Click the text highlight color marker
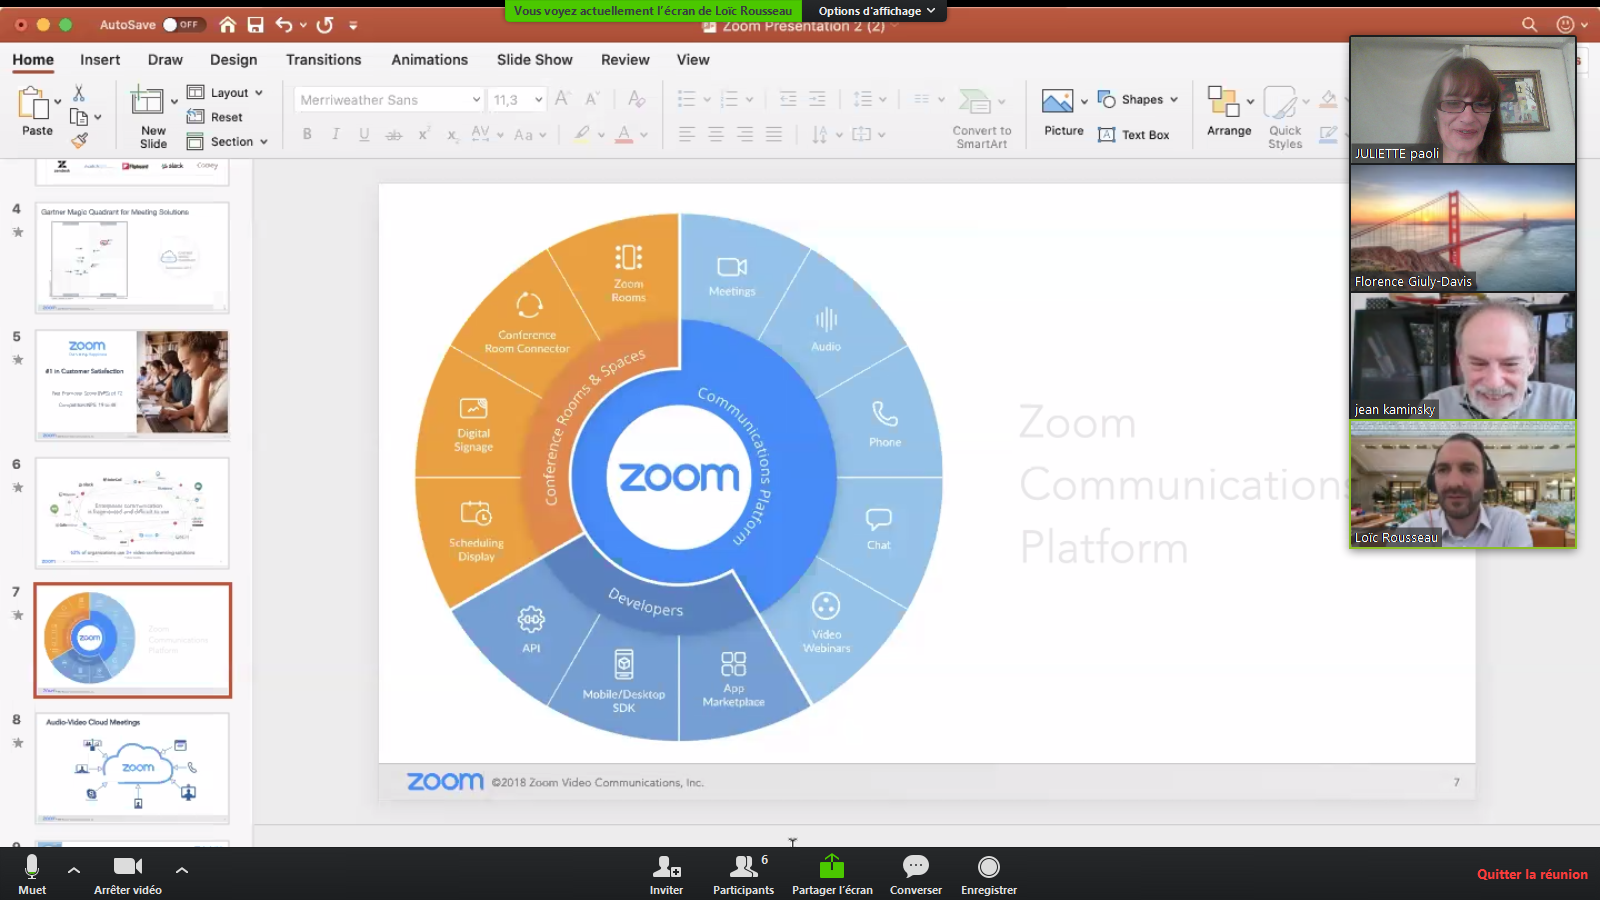The width and height of the screenshot is (1600, 900). tap(582, 134)
